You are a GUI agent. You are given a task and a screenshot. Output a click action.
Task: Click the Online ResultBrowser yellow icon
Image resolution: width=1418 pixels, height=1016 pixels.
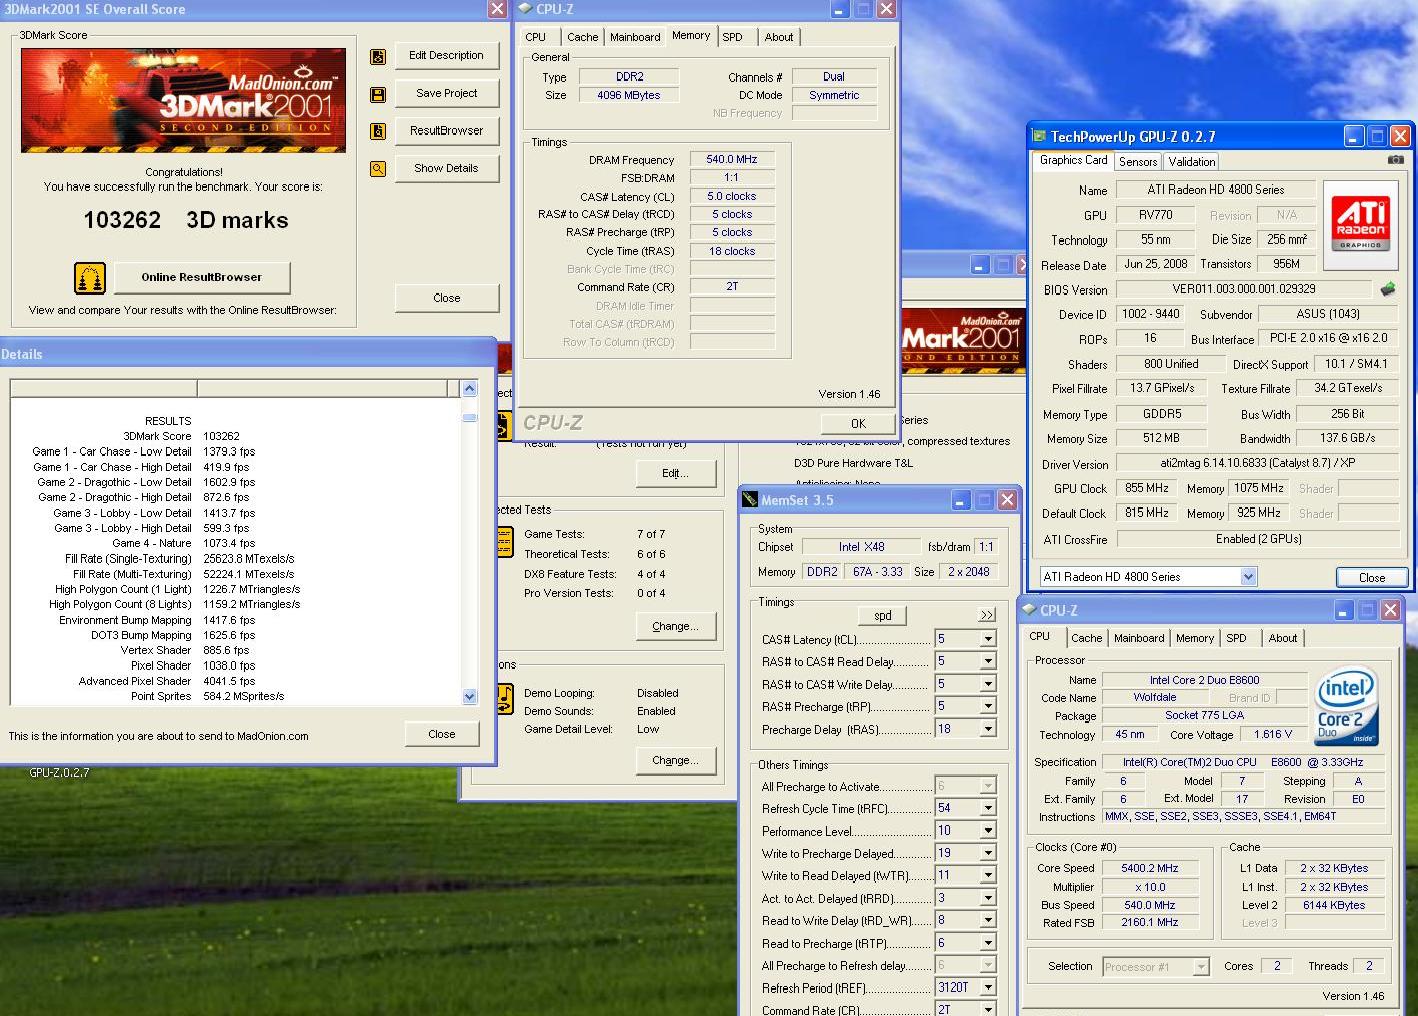point(90,278)
